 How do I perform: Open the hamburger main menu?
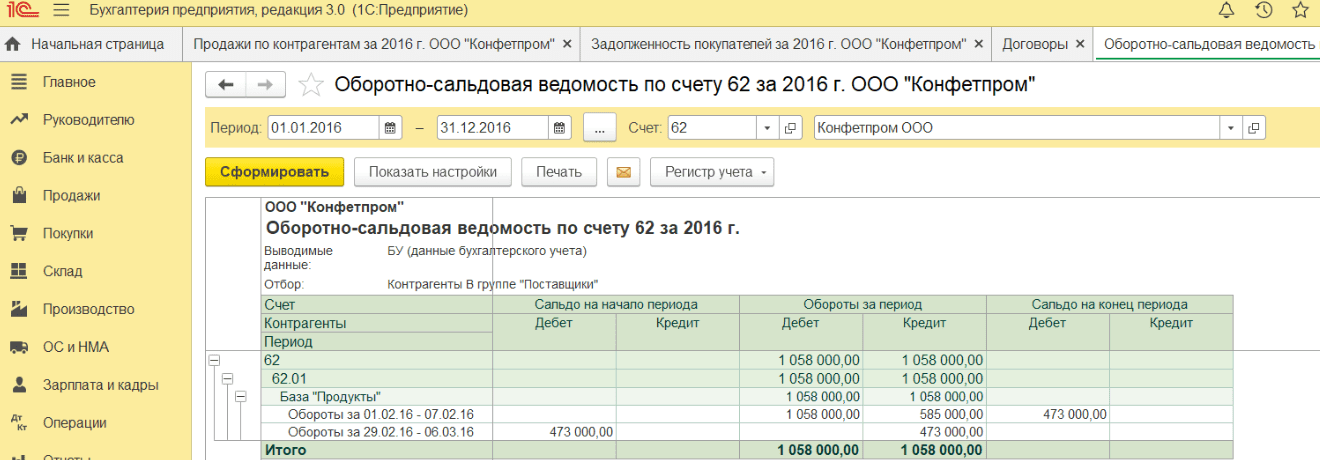61,11
